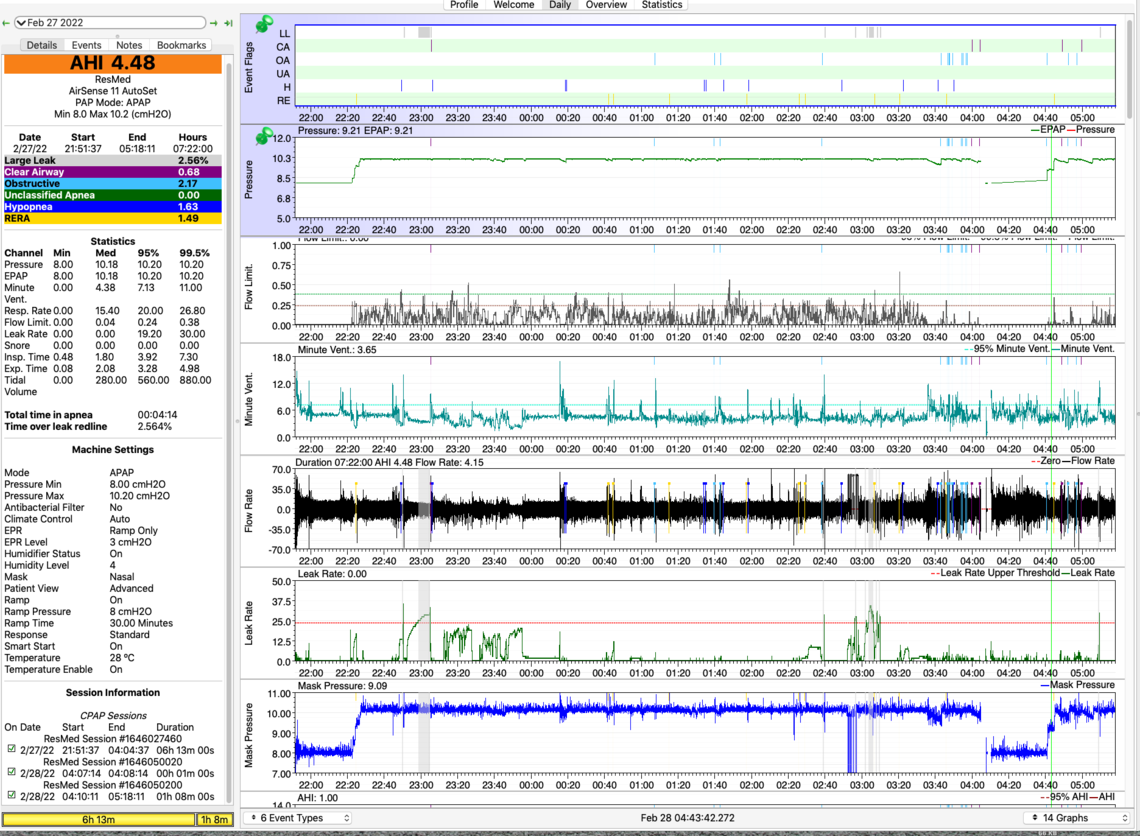Open the Notes tab in the left panel
Screen dimensions: 1140x836
[x=129, y=45]
